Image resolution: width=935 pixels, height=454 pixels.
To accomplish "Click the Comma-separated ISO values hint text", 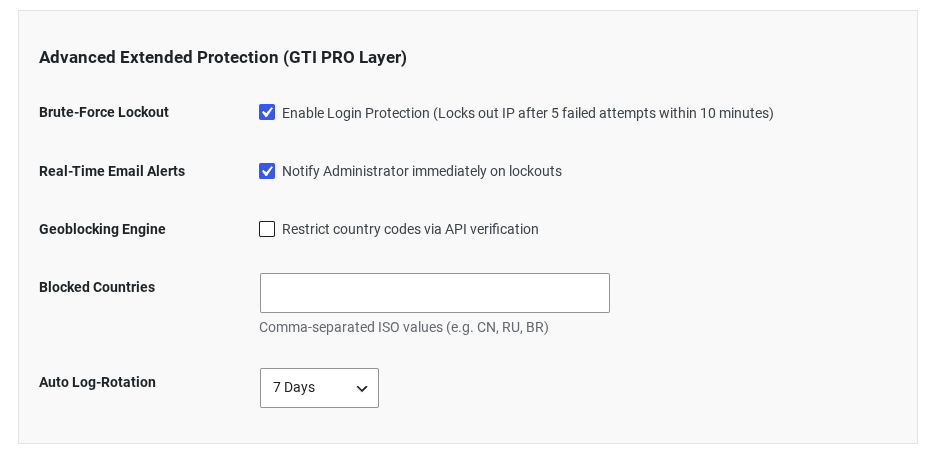I will click(404, 327).
